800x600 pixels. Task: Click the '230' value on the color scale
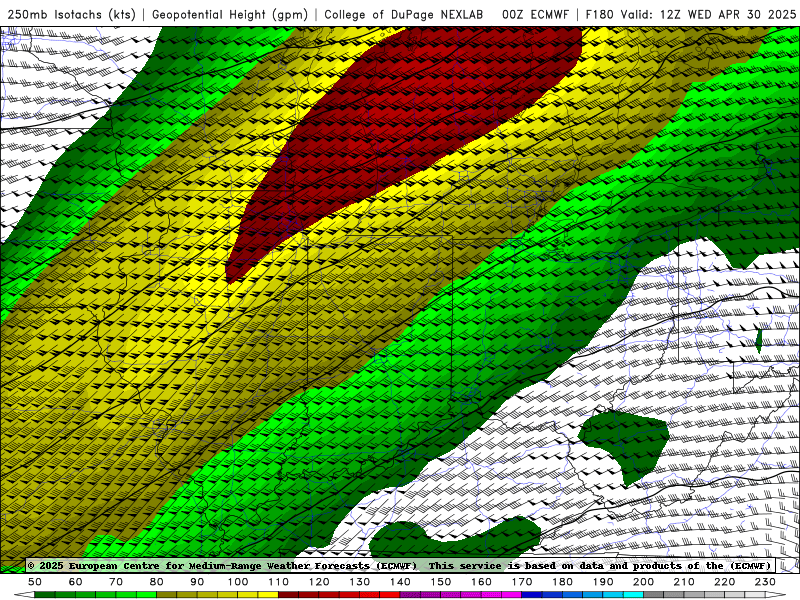click(765, 582)
